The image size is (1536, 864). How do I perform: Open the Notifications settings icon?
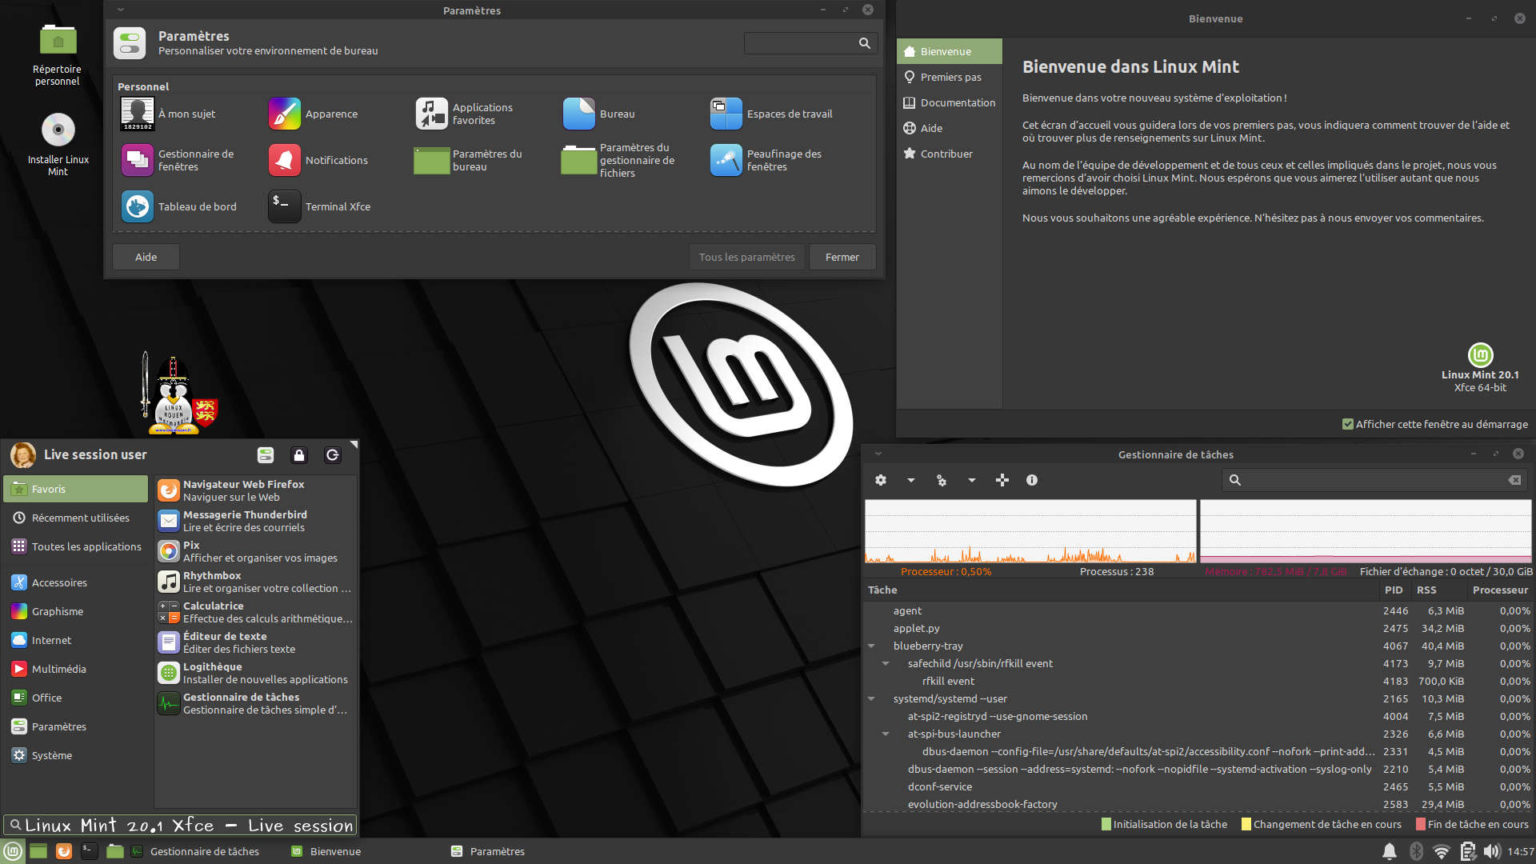pyautogui.click(x=284, y=160)
